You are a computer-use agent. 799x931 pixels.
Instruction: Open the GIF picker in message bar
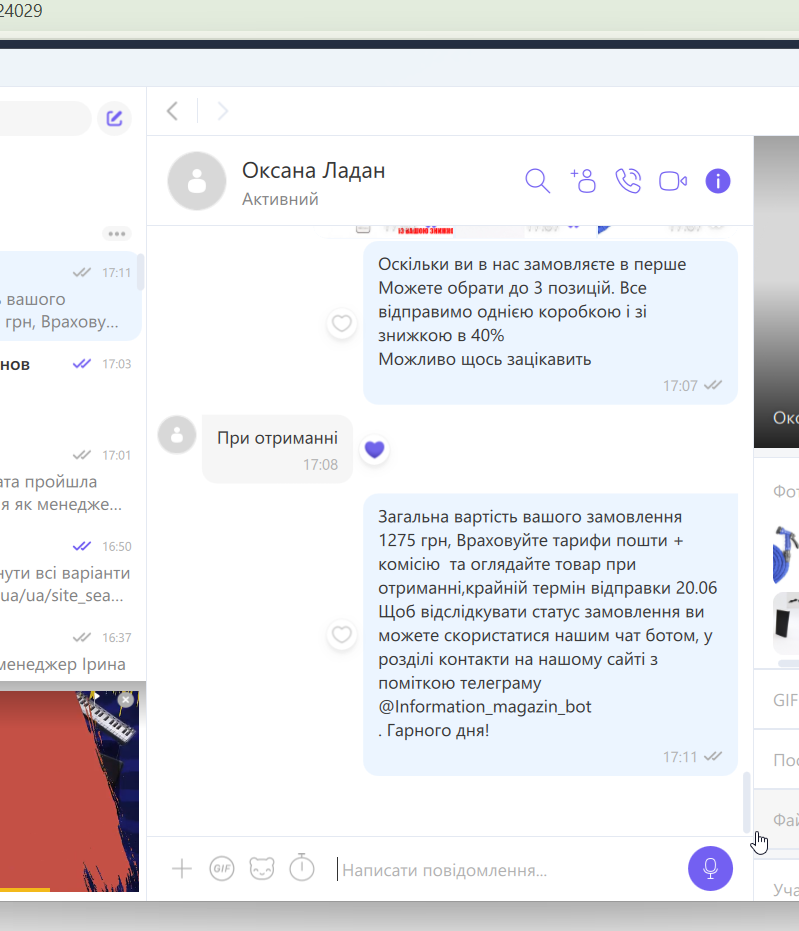[221, 869]
